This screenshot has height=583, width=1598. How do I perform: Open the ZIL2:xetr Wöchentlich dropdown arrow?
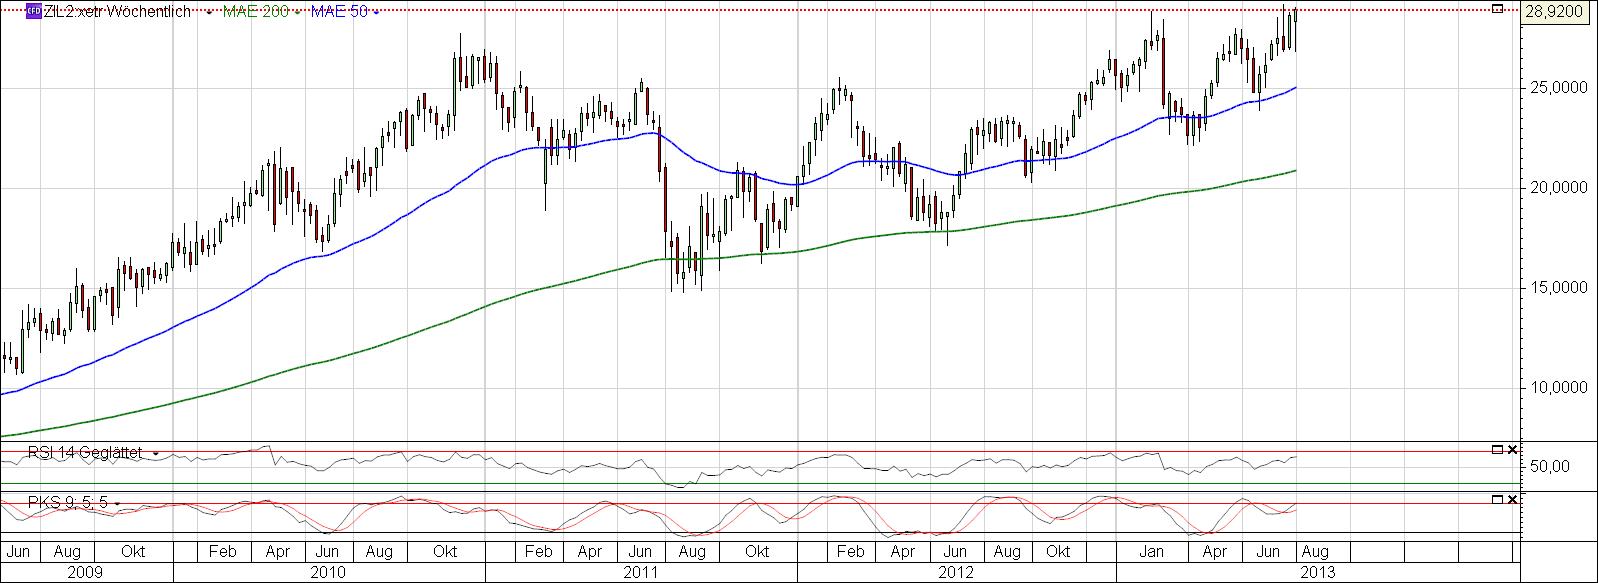click(x=207, y=12)
